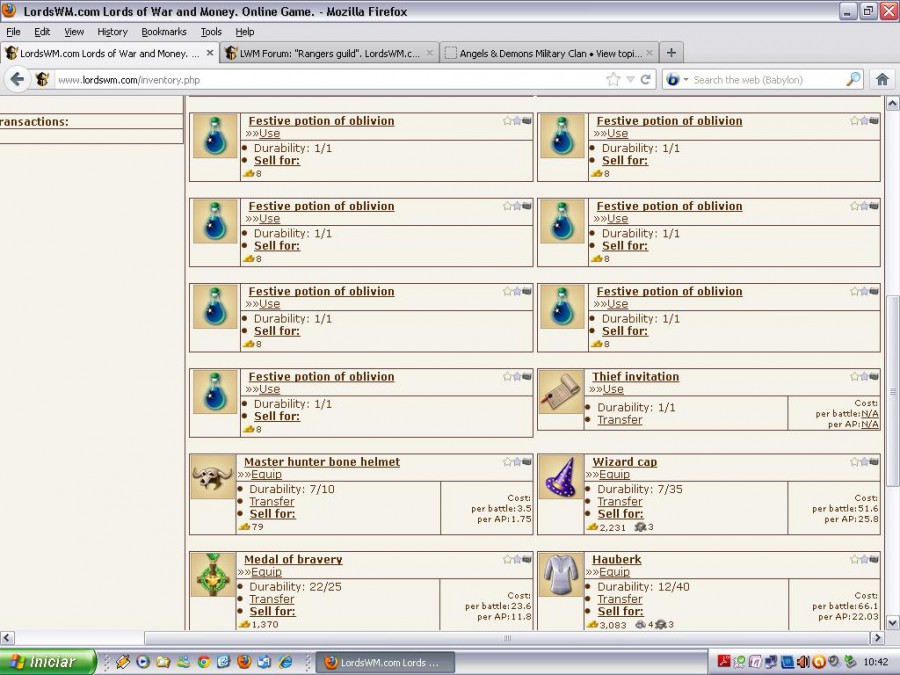
Task: Launch Firefox from the quick launch bar
Action: [244, 662]
